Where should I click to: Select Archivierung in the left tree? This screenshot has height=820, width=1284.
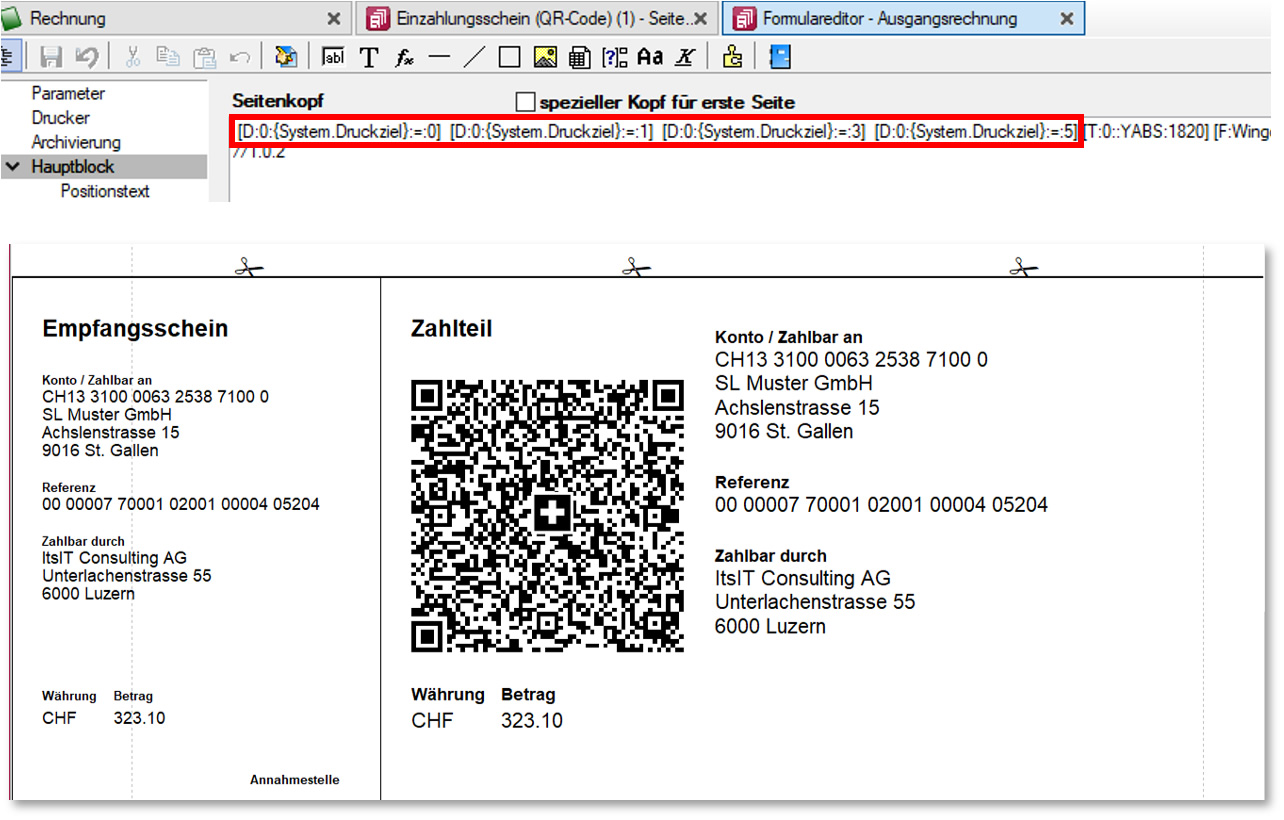pyautogui.click(x=76, y=142)
